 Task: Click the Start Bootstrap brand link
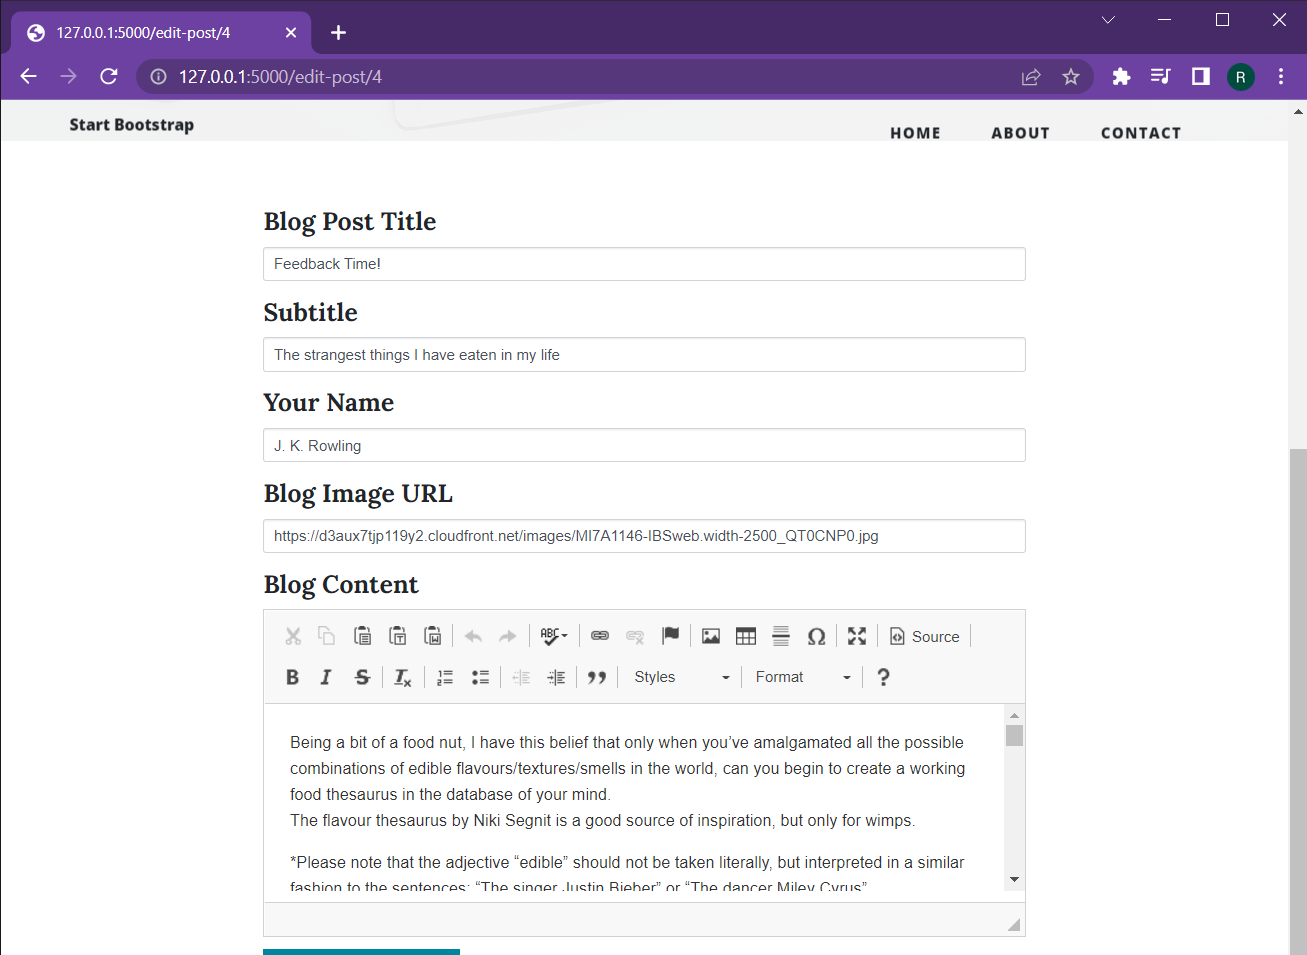pyautogui.click(x=132, y=125)
